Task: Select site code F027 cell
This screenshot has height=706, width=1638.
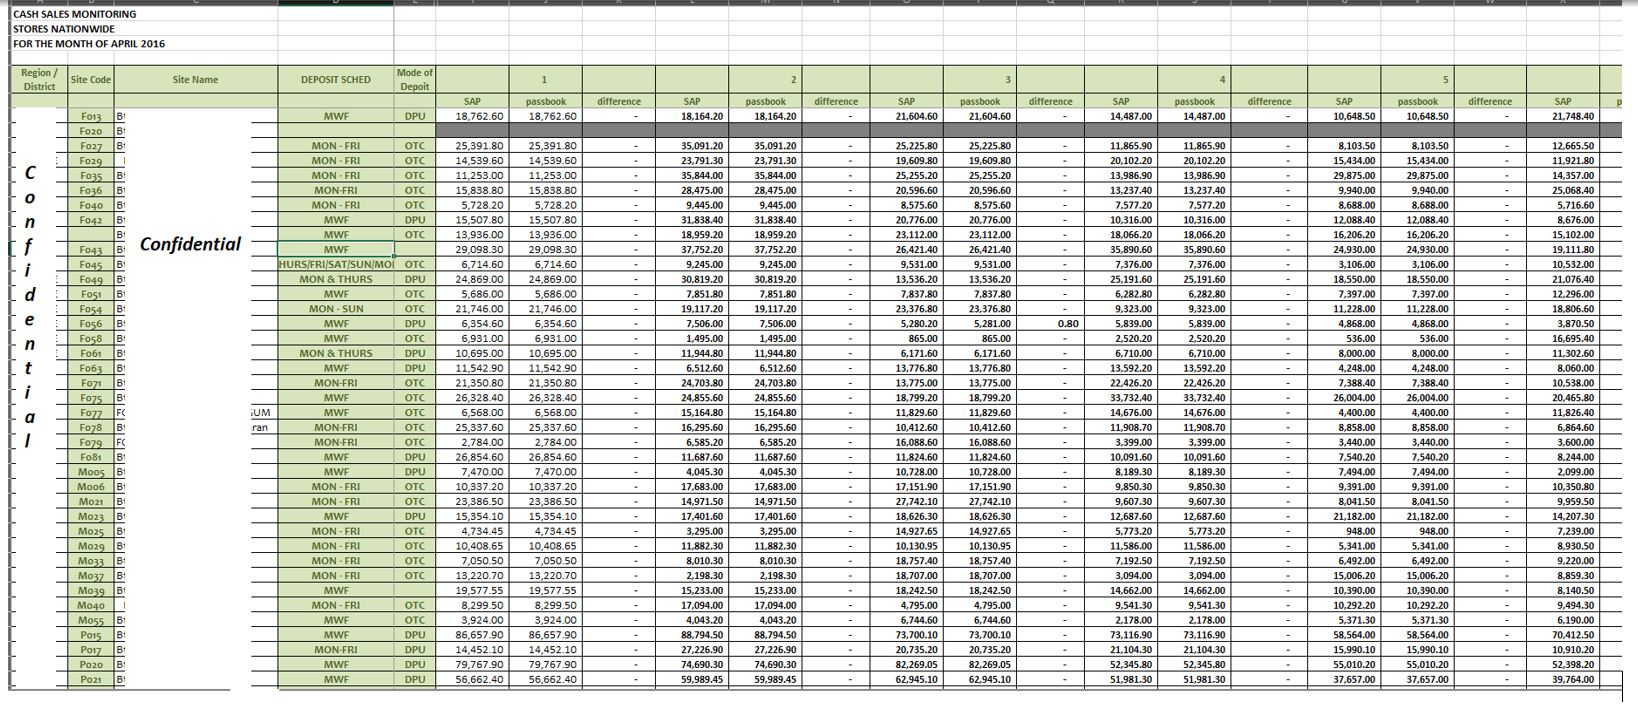Action: click(91, 146)
